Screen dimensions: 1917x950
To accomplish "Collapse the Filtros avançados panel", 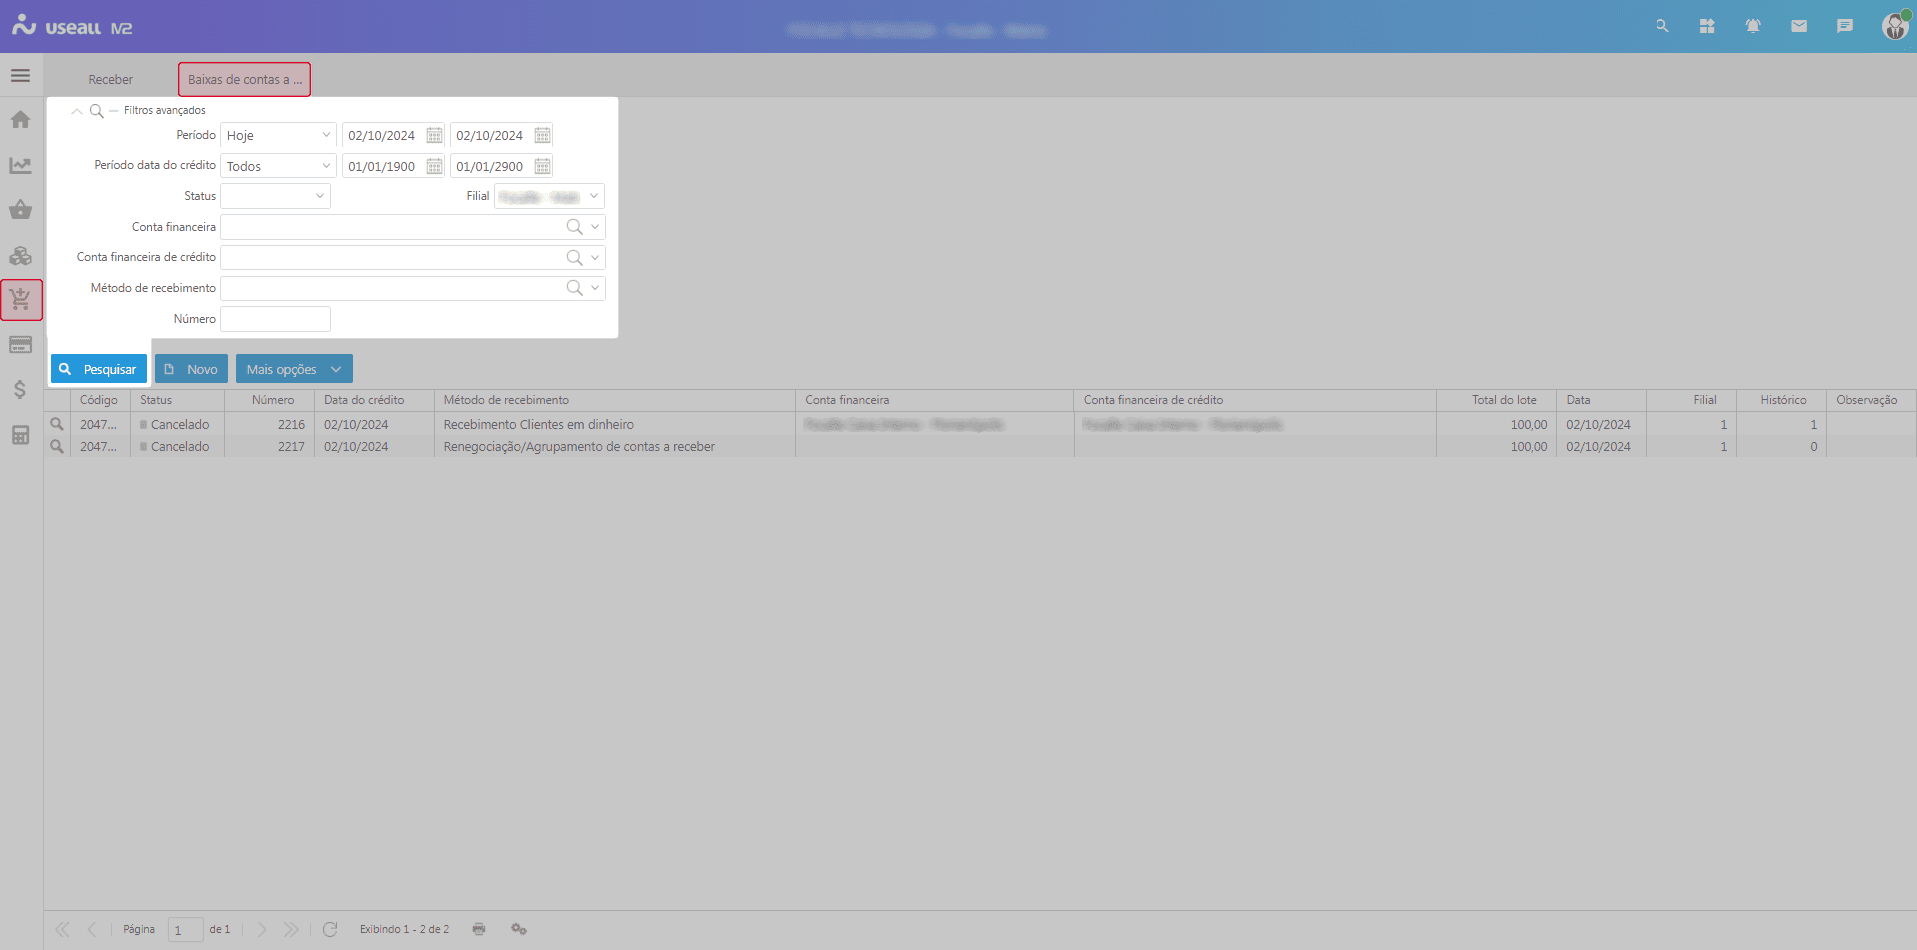I will coord(77,111).
